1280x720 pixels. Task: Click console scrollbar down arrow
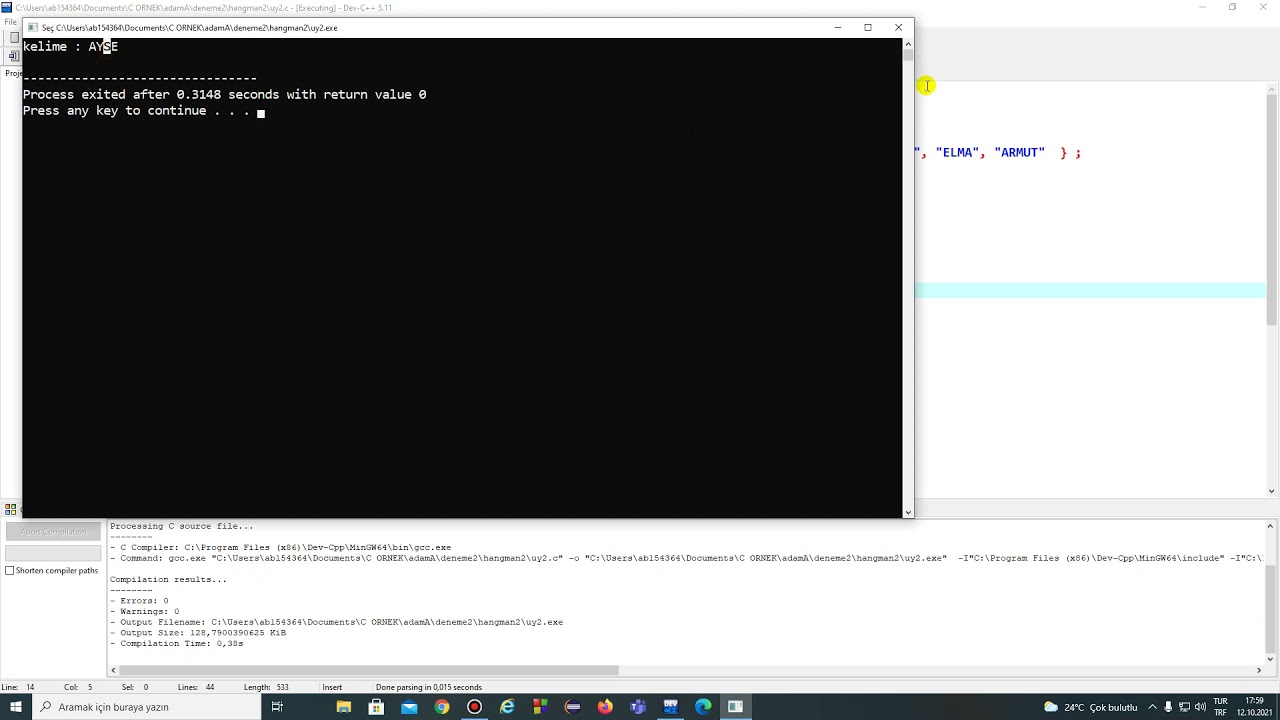908,512
